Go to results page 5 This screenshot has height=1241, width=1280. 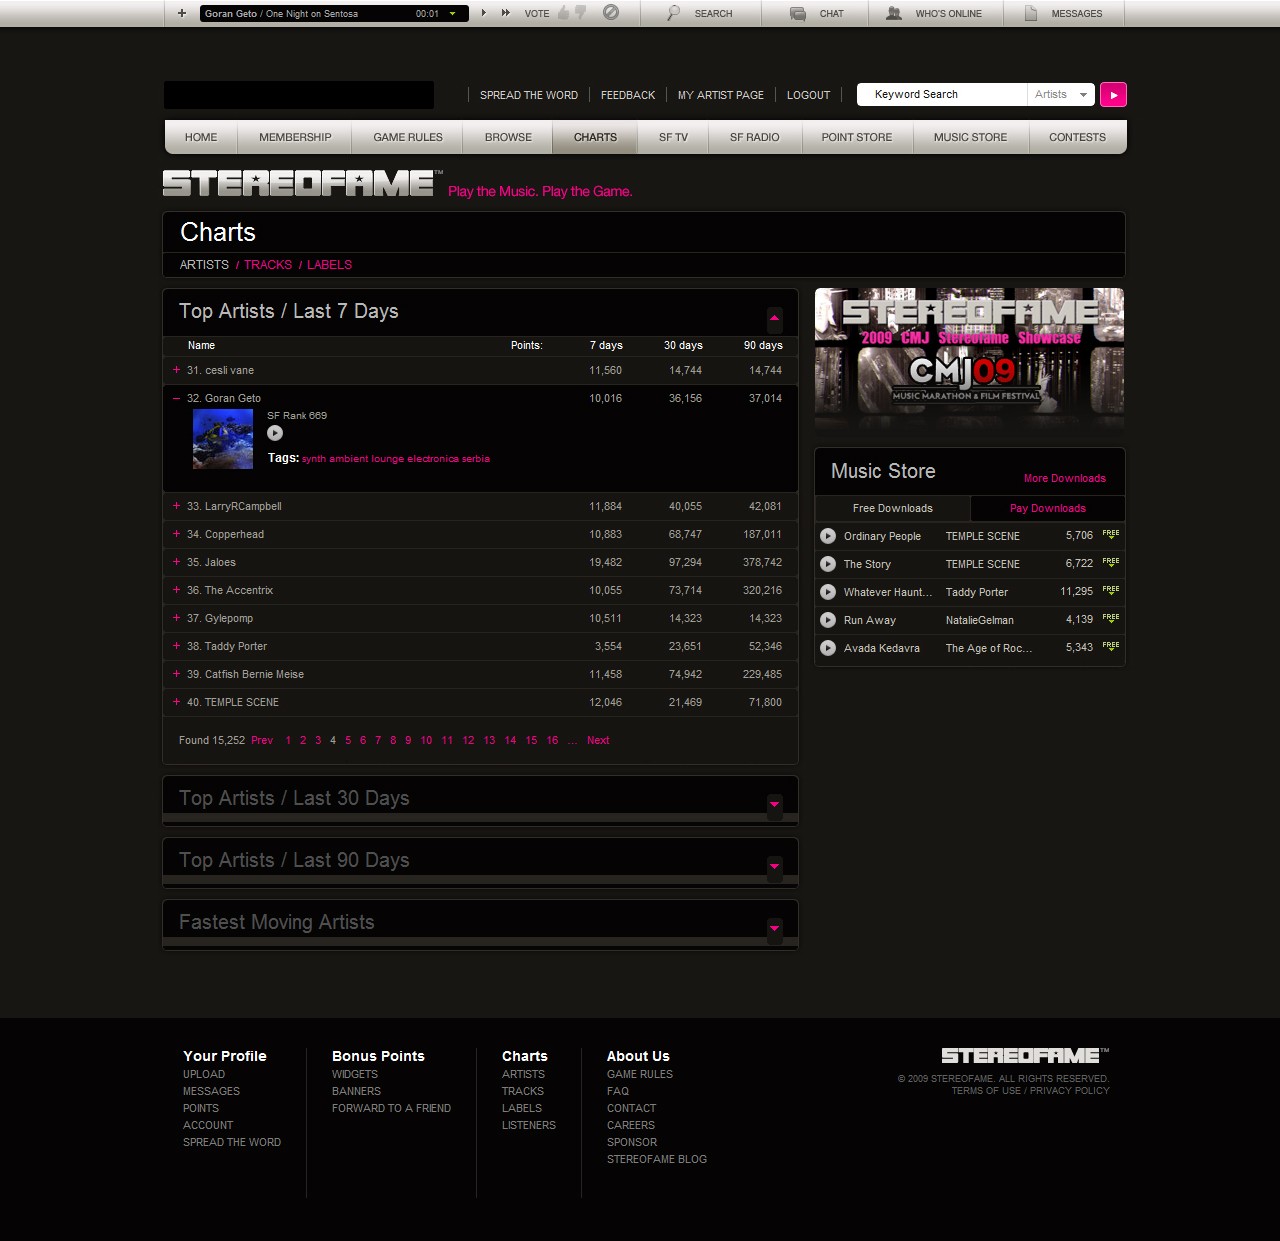[x=348, y=740]
